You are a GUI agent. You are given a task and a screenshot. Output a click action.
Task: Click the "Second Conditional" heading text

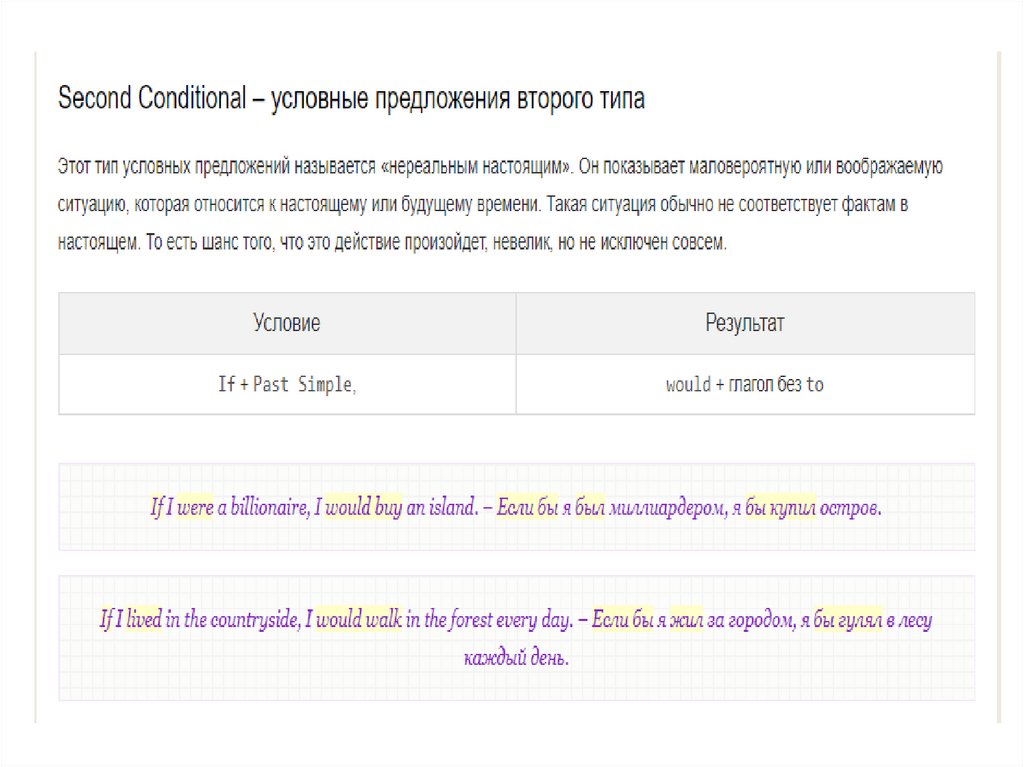click(x=151, y=99)
